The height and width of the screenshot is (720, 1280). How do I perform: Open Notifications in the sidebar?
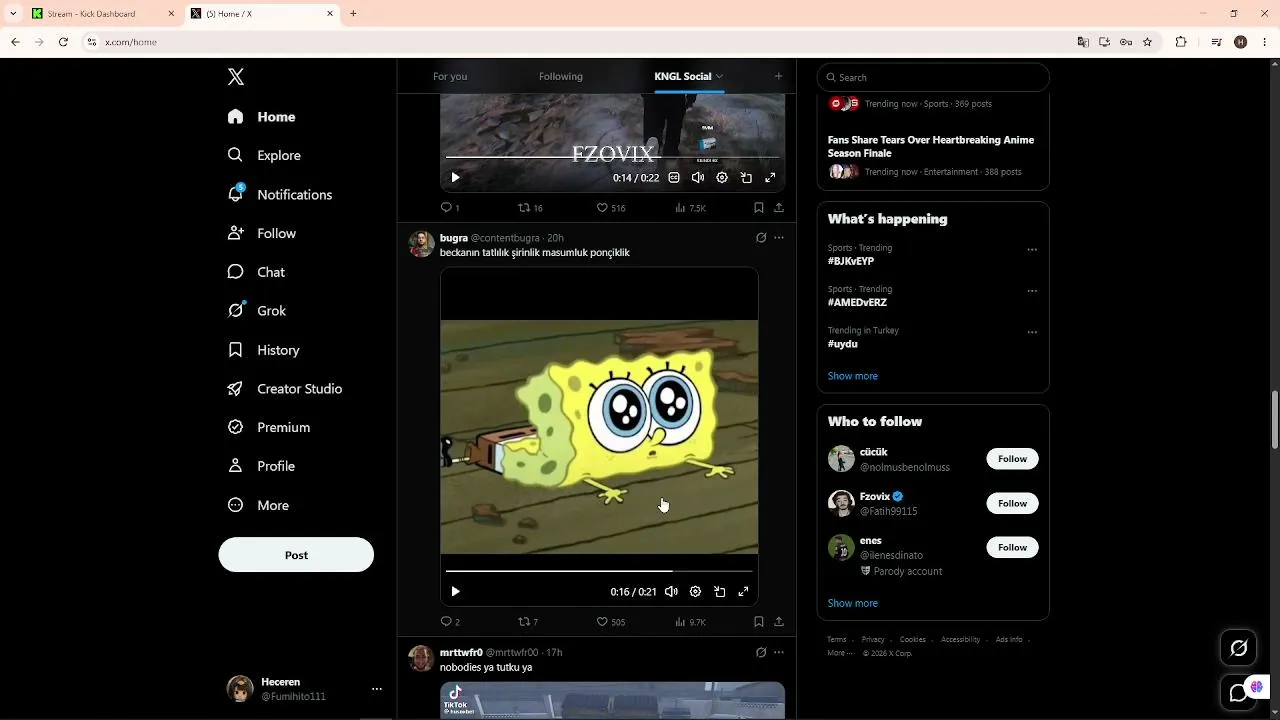(x=279, y=194)
